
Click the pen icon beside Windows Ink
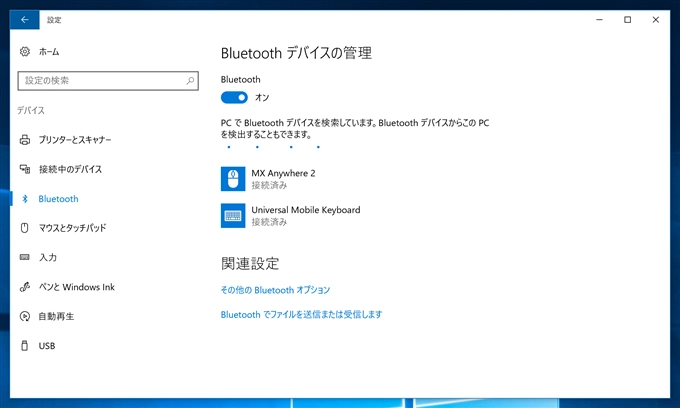(x=25, y=287)
